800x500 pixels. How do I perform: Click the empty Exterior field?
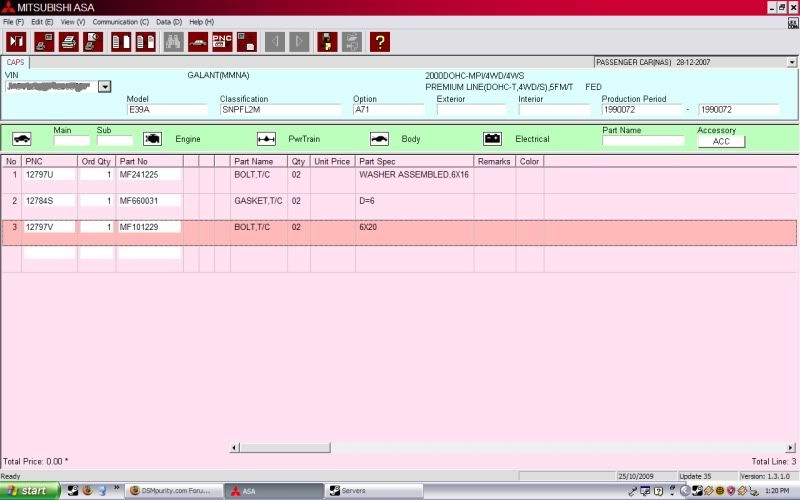pyautogui.click(x=471, y=110)
